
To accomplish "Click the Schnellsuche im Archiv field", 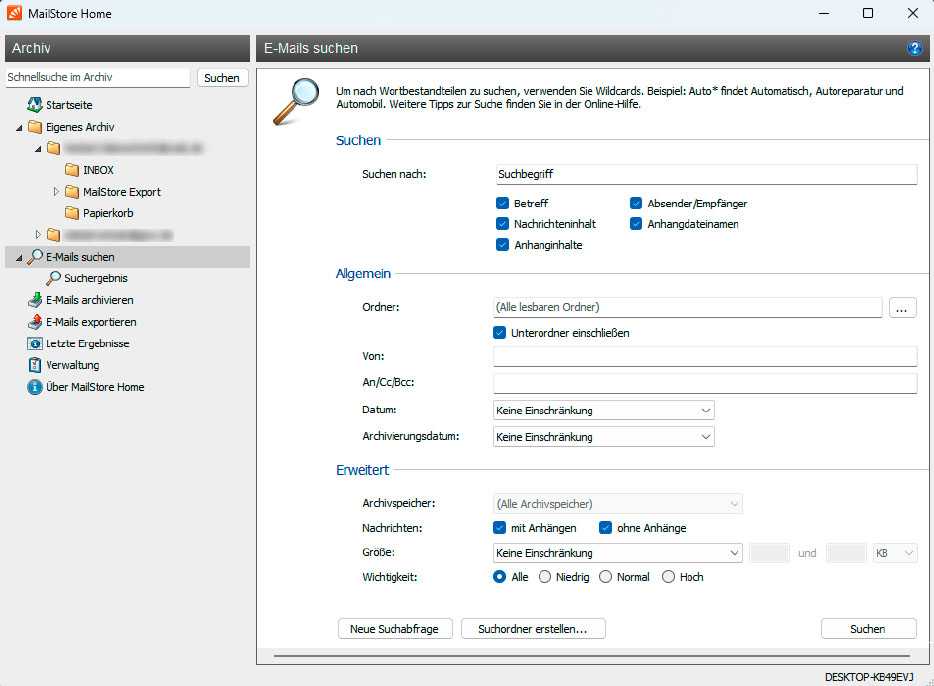I will coord(98,77).
